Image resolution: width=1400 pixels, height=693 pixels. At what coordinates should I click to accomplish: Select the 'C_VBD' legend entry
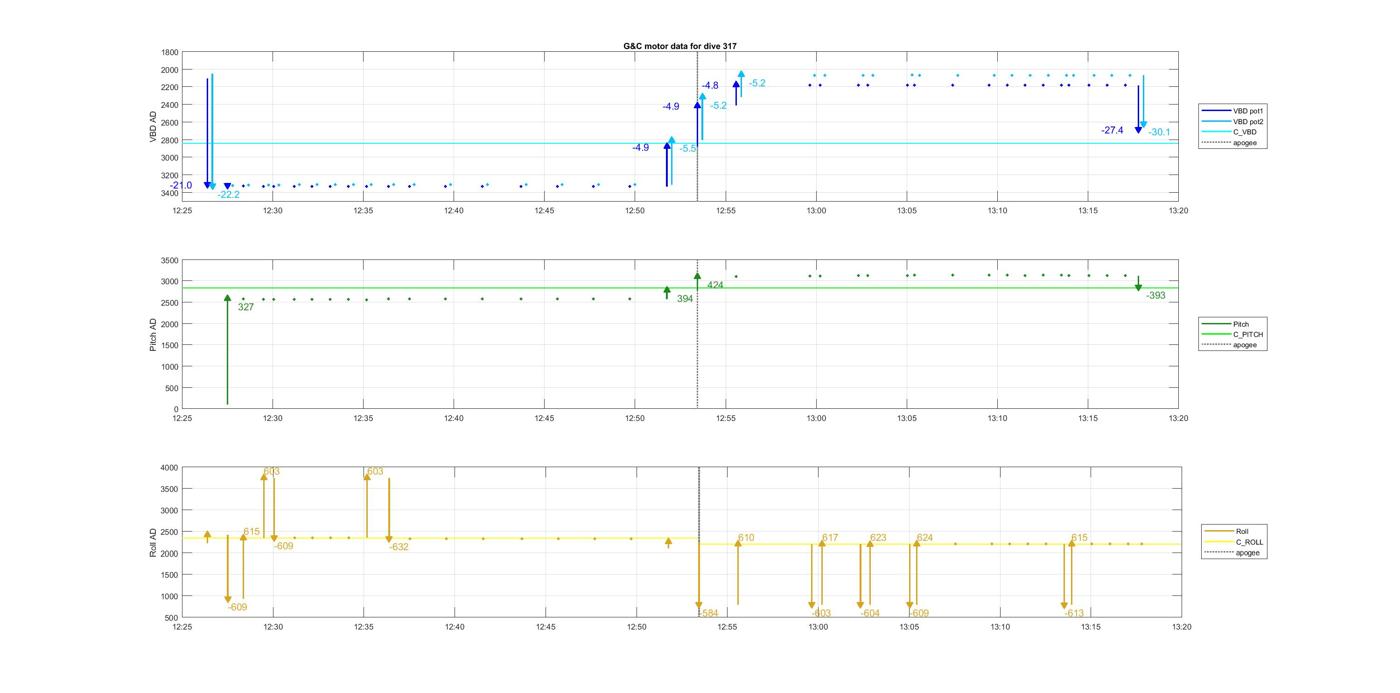pyautogui.click(x=1231, y=132)
